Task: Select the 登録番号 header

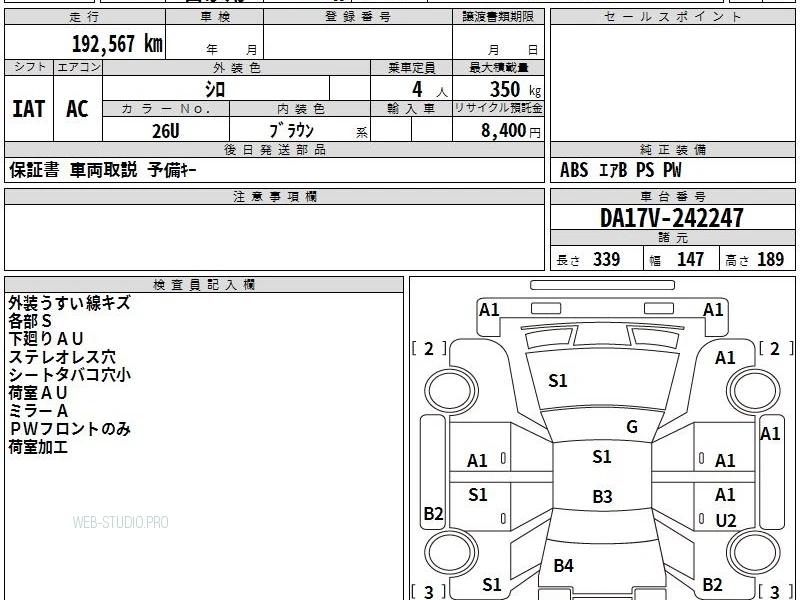Action: [358, 17]
